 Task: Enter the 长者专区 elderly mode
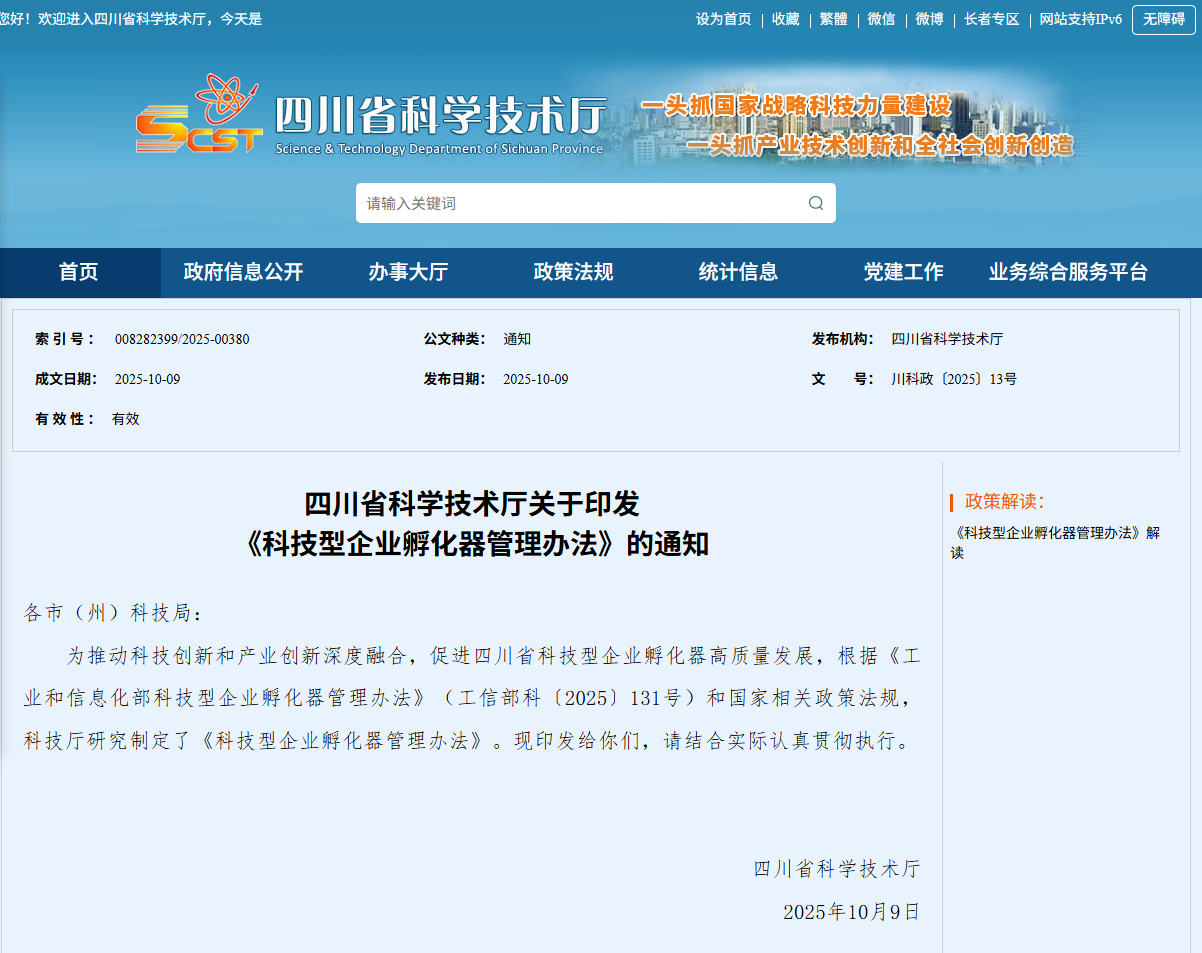click(x=991, y=19)
